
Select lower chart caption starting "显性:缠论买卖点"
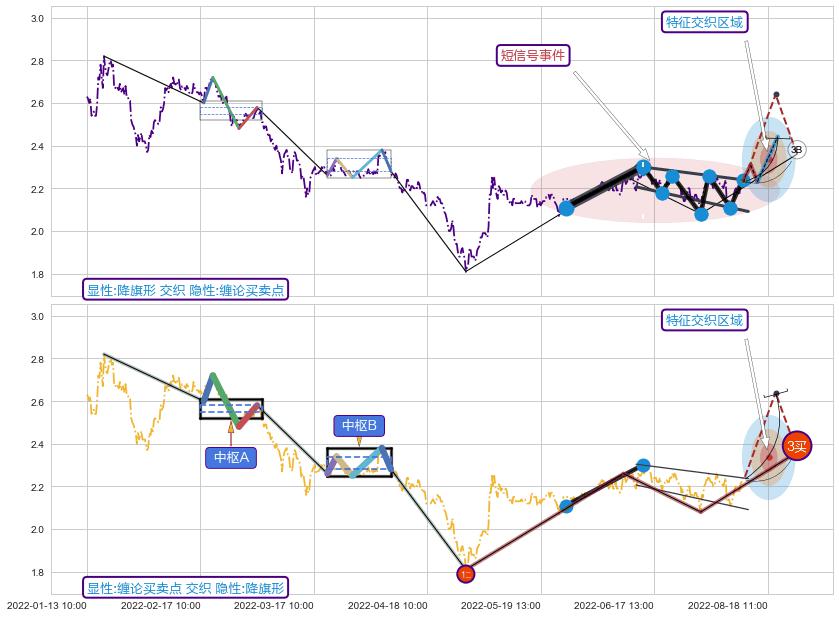185,587
